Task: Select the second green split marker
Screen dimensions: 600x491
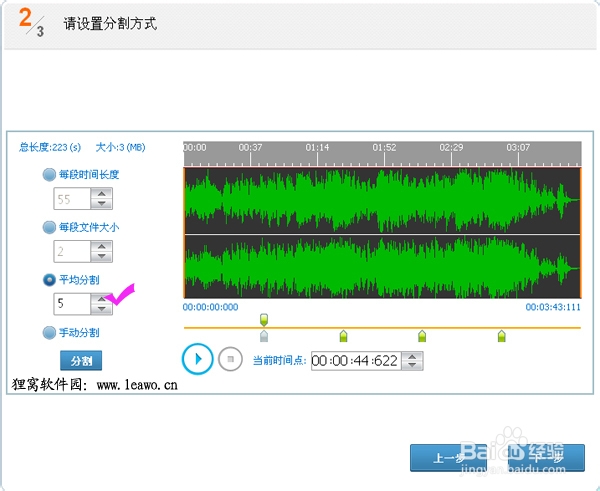Action: pos(343,336)
